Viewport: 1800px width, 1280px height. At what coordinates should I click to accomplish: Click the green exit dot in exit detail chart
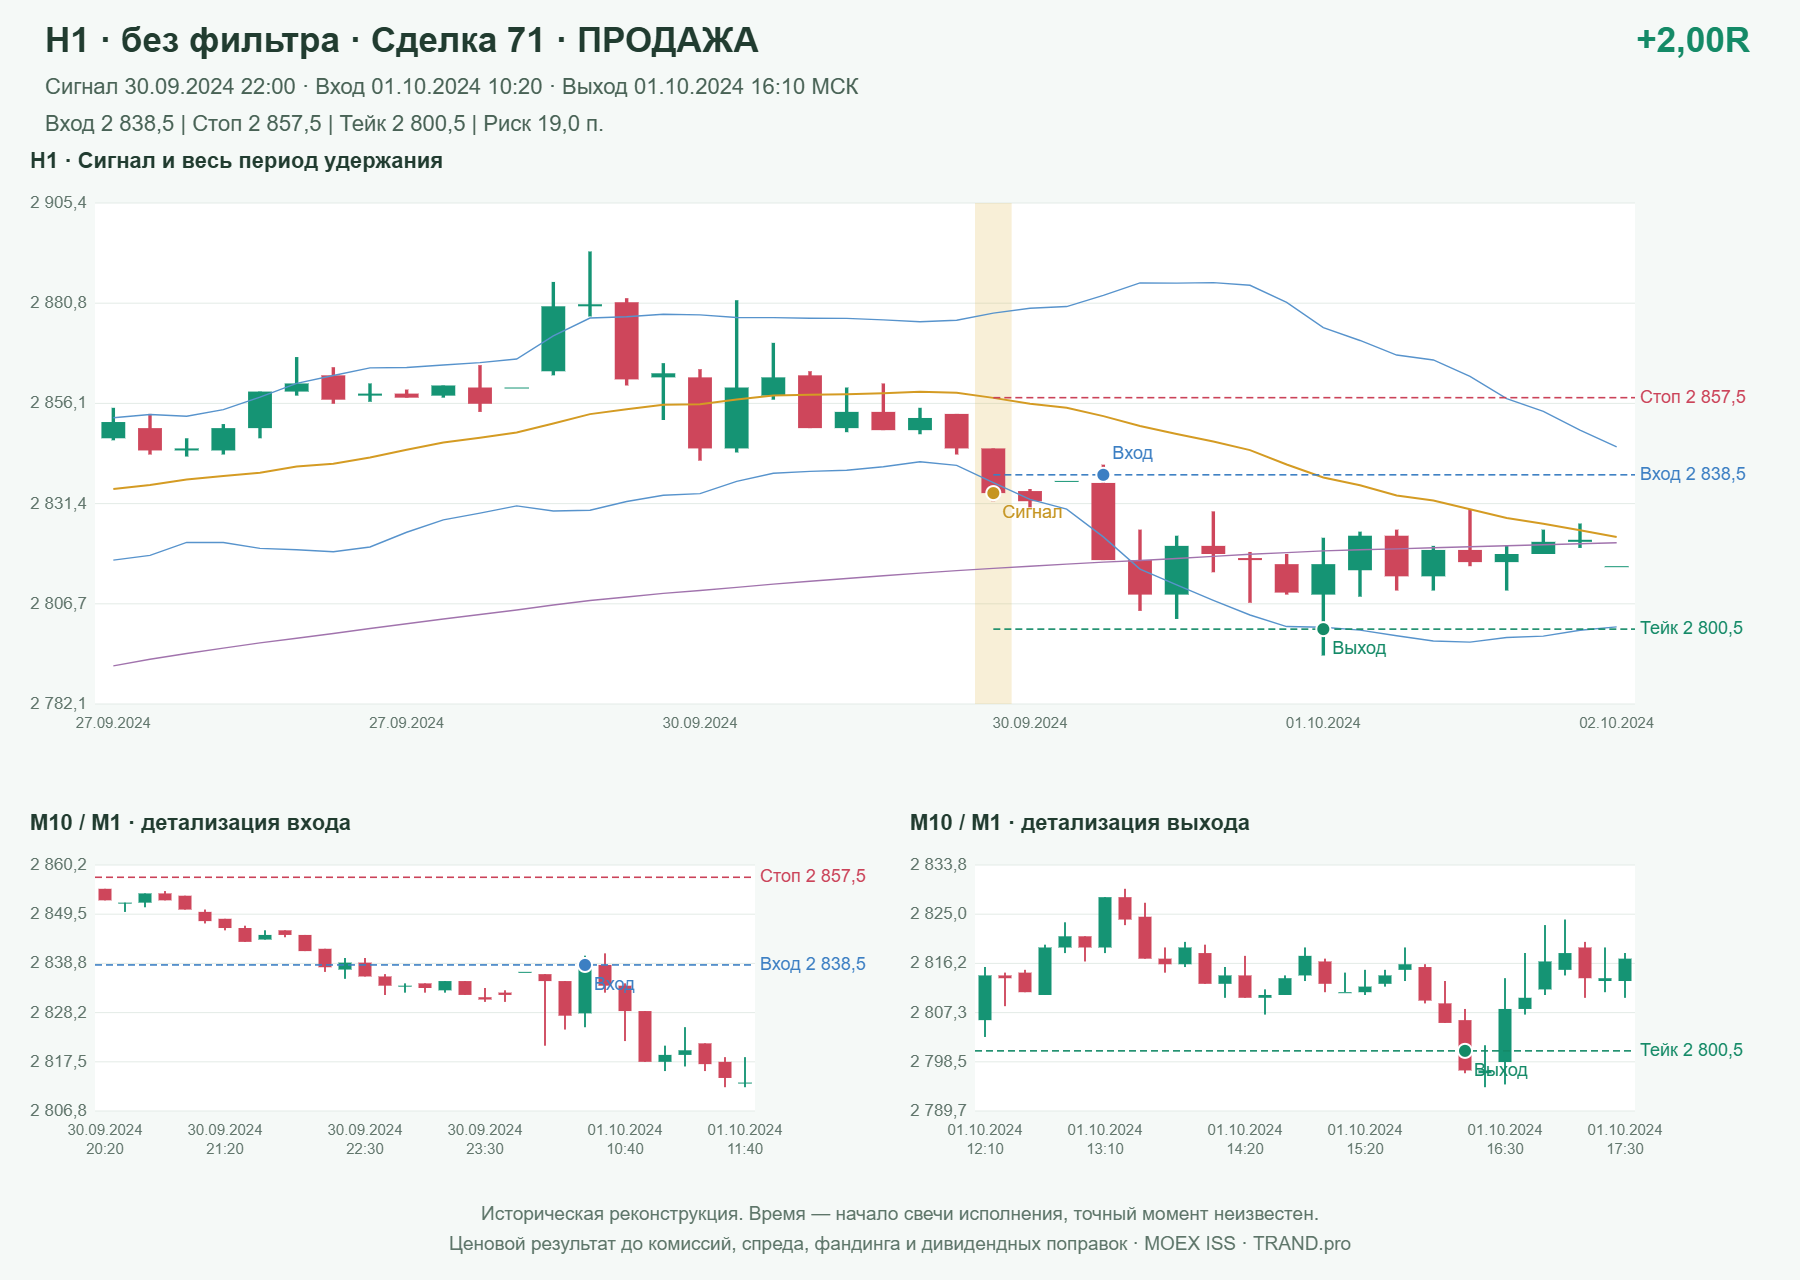1465,1051
